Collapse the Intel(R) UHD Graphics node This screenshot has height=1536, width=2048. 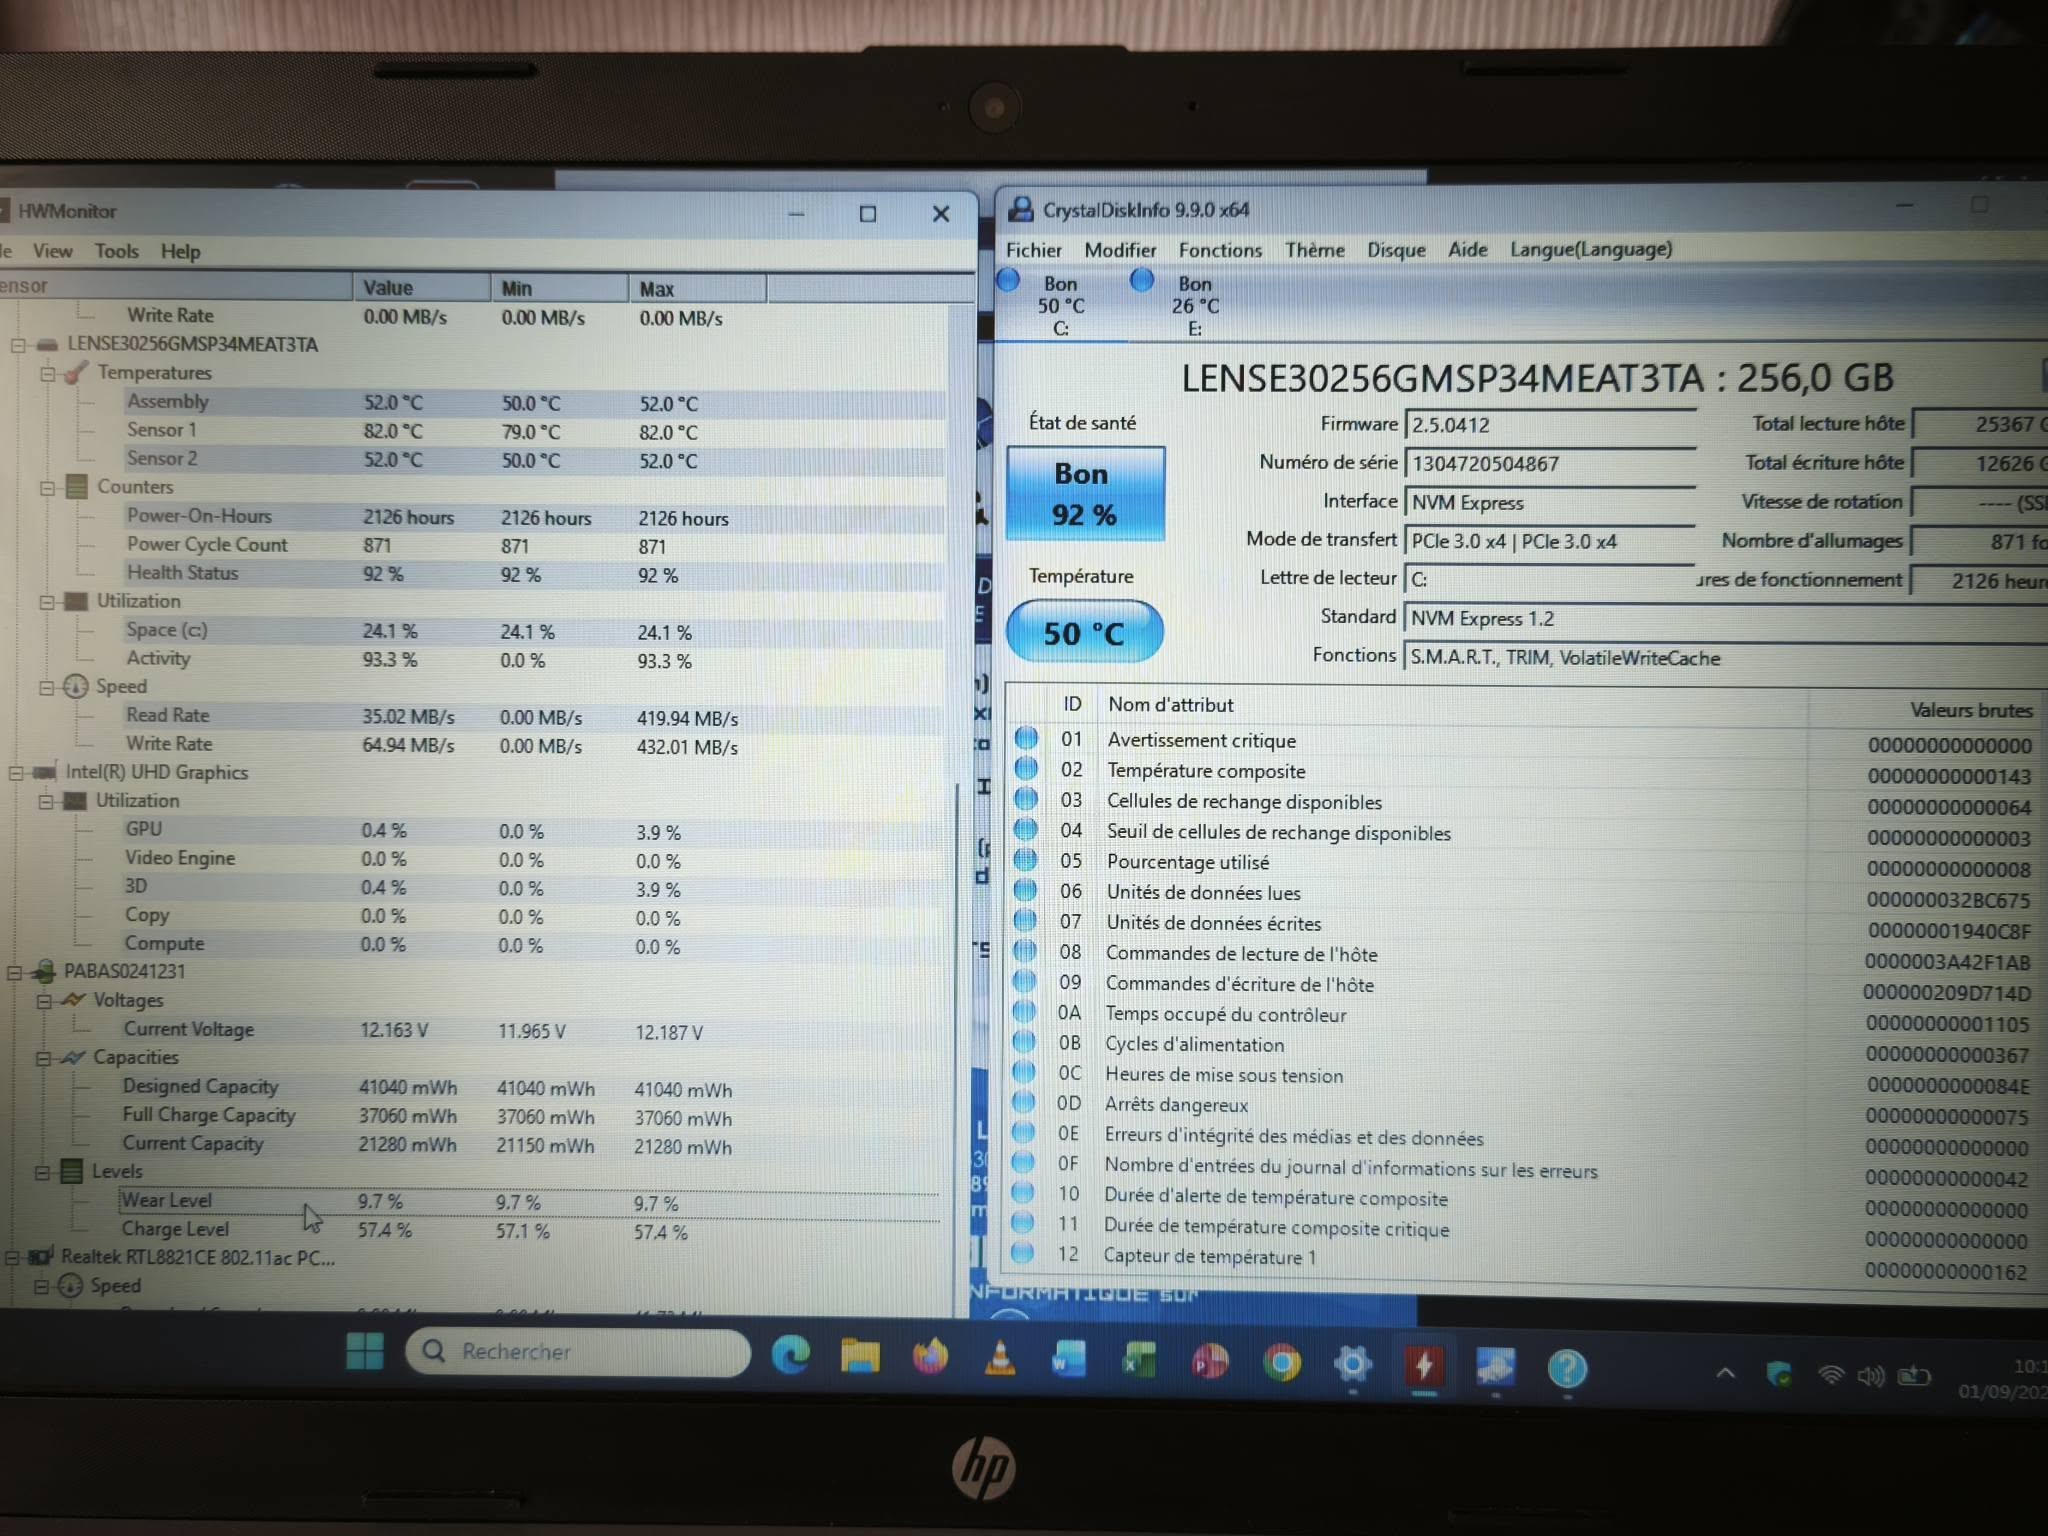16,773
